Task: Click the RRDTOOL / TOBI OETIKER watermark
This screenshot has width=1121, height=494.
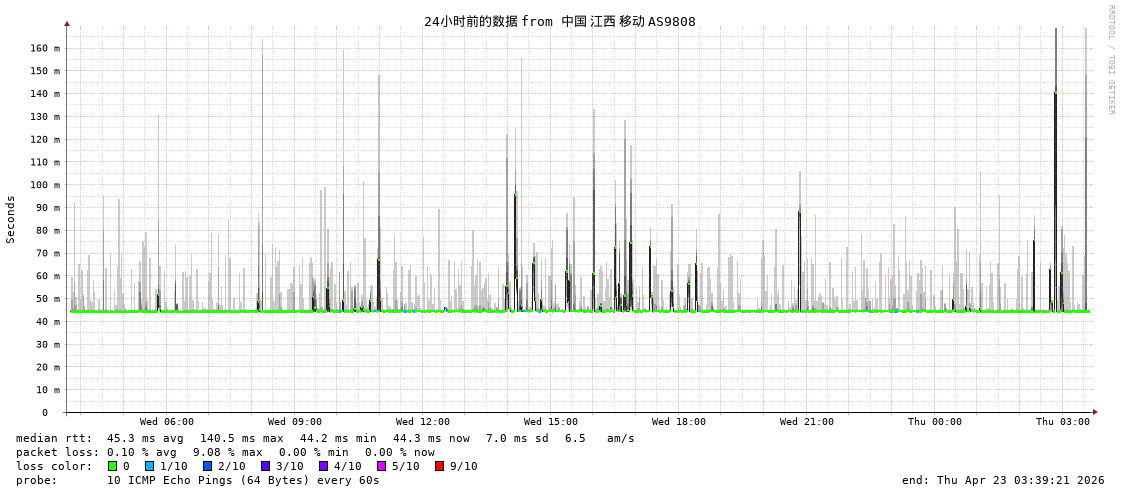Action: 1110,59
